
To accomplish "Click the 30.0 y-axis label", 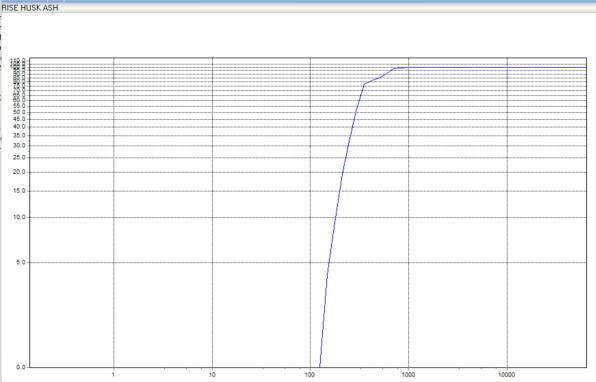I will (19, 146).
